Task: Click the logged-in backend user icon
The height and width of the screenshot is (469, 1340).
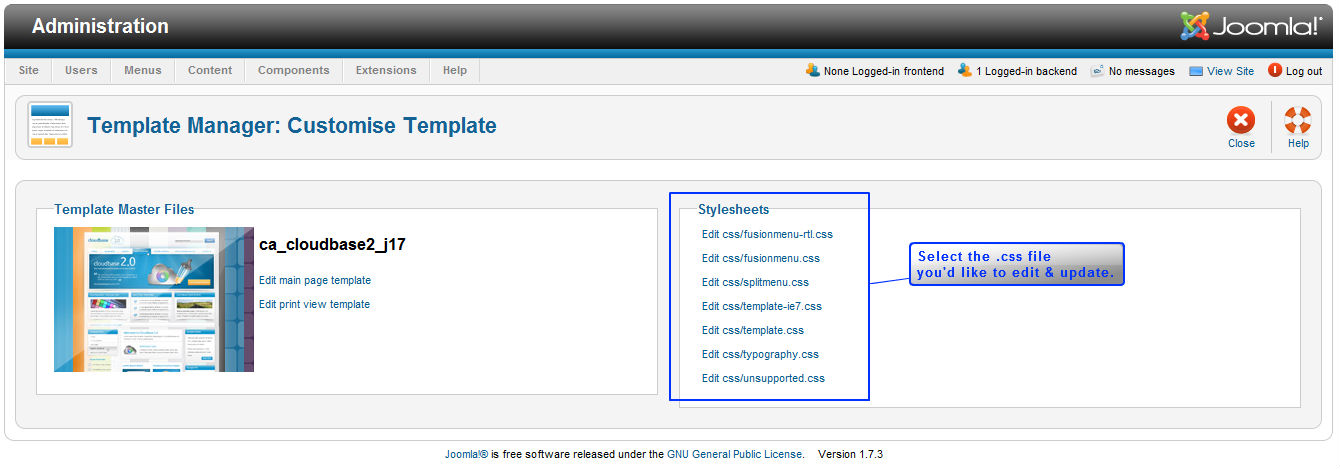Action: [x=965, y=70]
